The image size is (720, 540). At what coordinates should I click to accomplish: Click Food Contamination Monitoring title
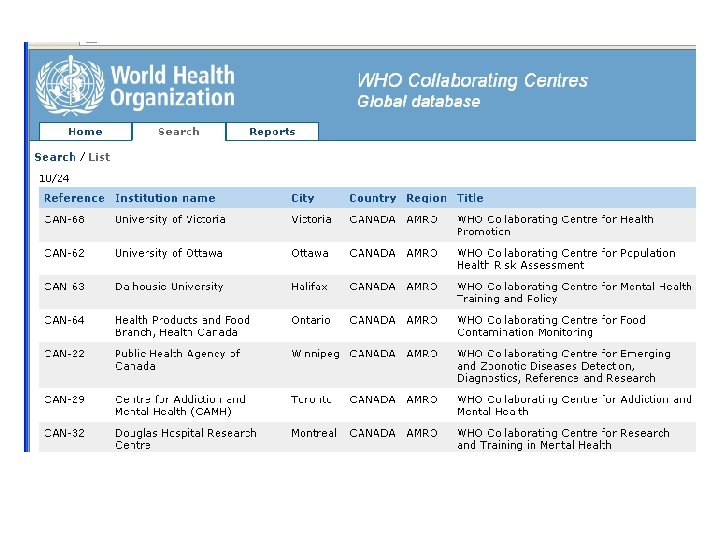[x=551, y=326]
